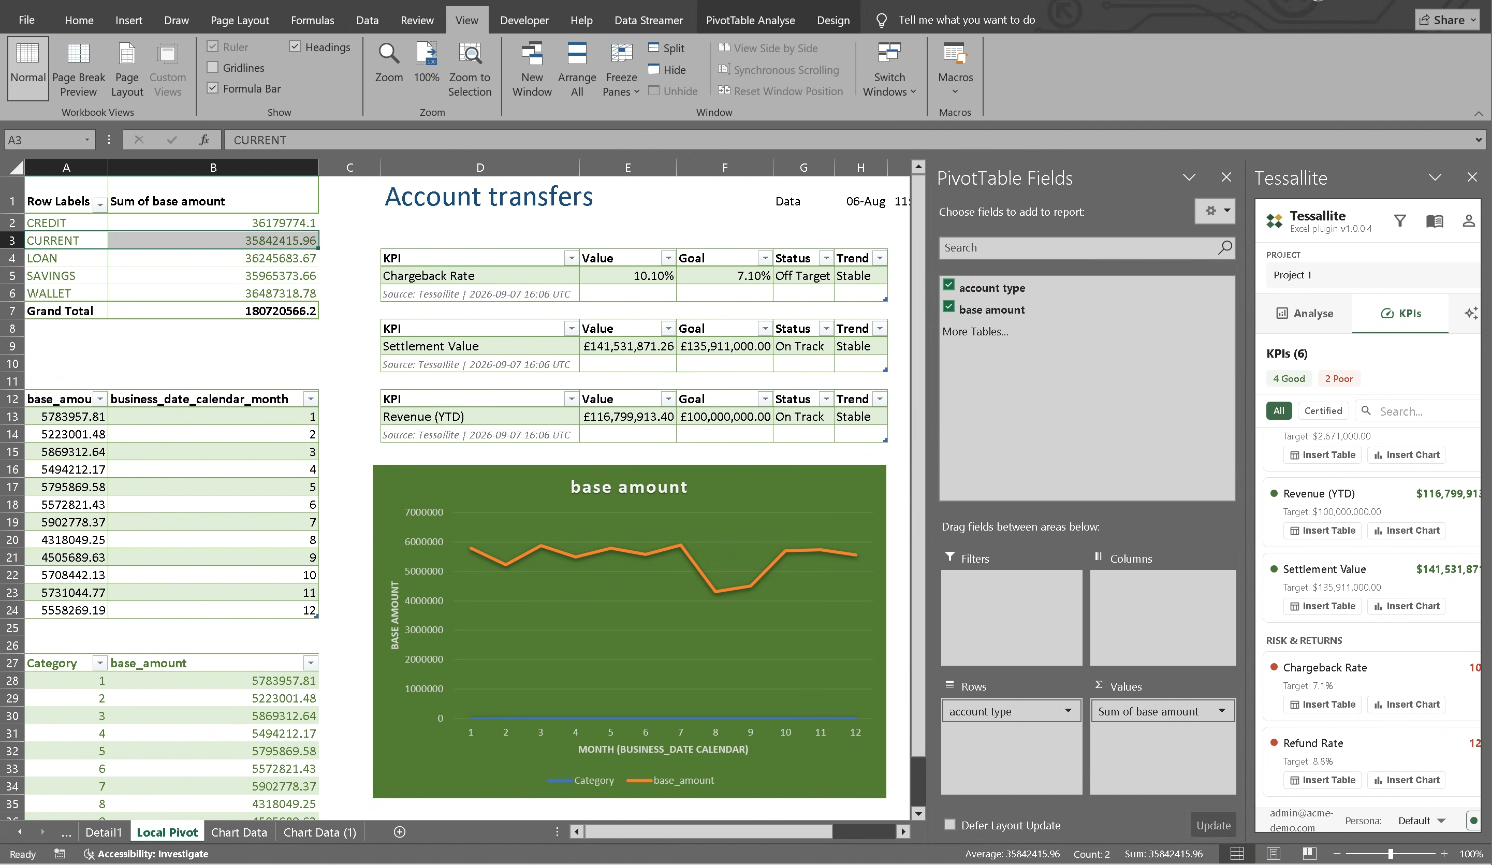1492x865 pixels.
Task: Open Row Labels filter dropdown
Action: tap(100, 203)
